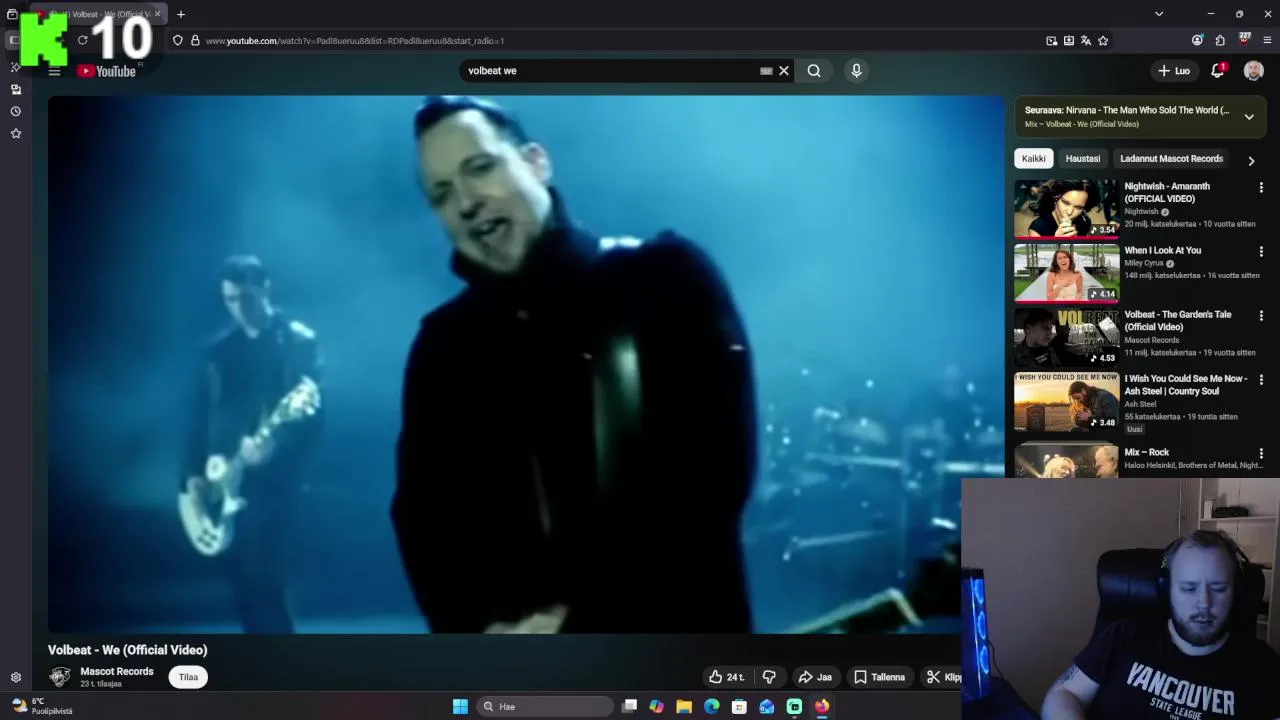This screenshot has height=720, width=1280.
Task: Click the 'volbeat we' search field
Action: coord(610,71)
